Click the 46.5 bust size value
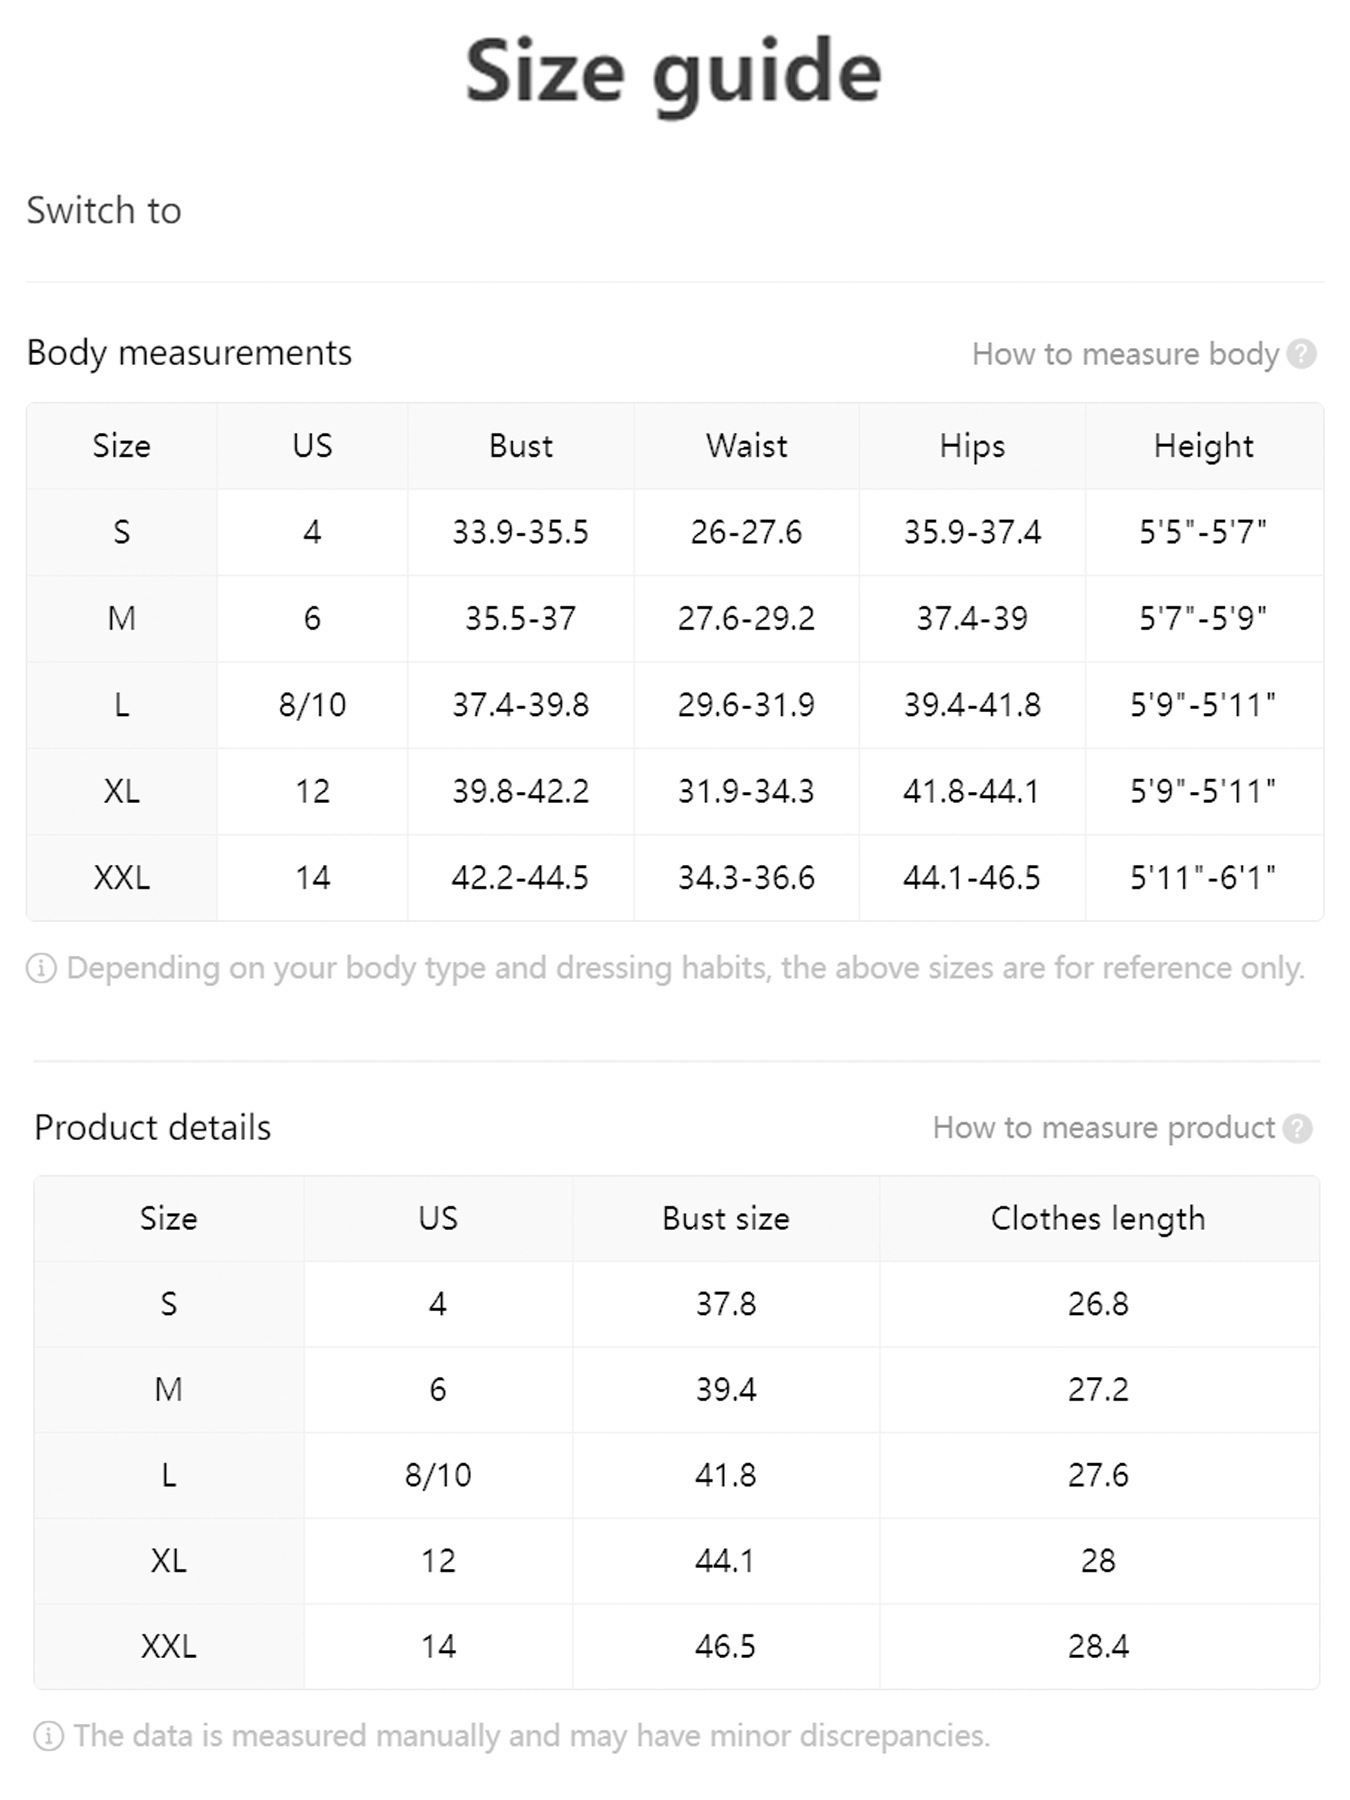Viewport: 1350px width, 1800px height. (x=725, y=1646)
